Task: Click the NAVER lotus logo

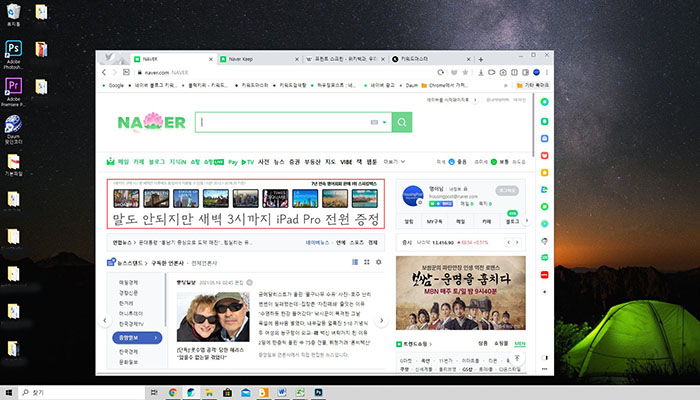Action: (x=151, y=121)
